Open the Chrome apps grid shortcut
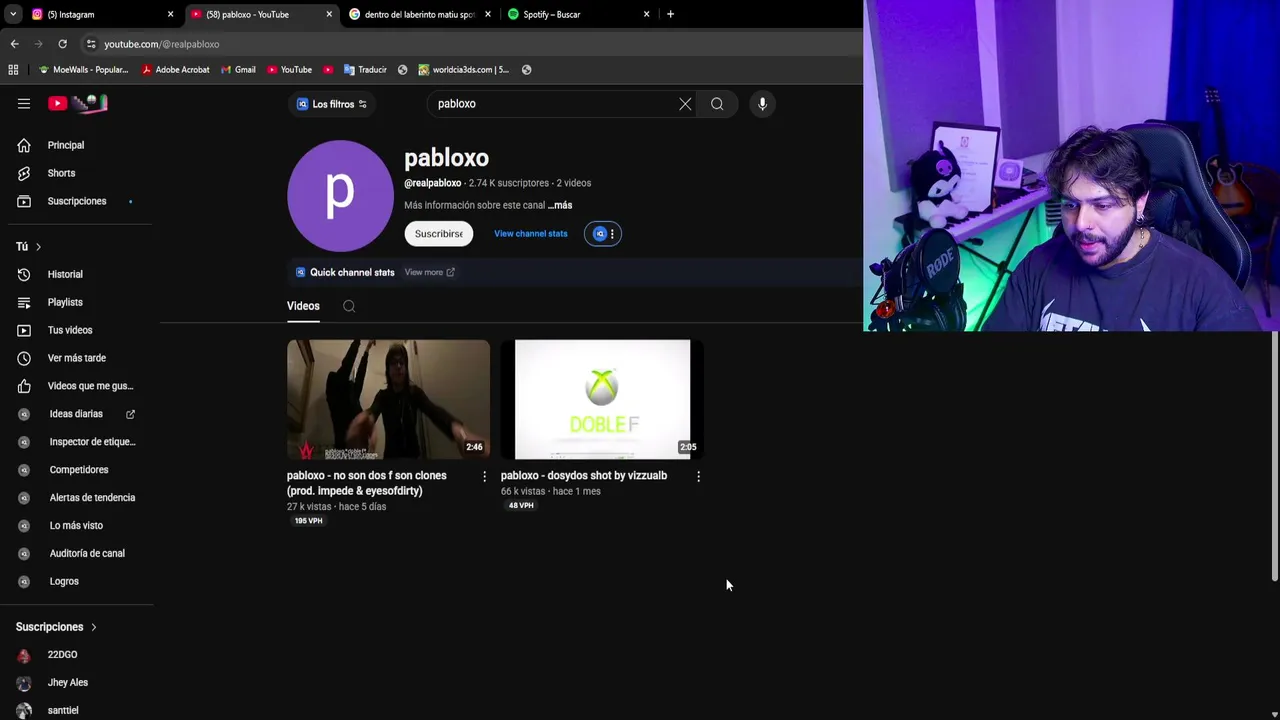 (13, 70)
